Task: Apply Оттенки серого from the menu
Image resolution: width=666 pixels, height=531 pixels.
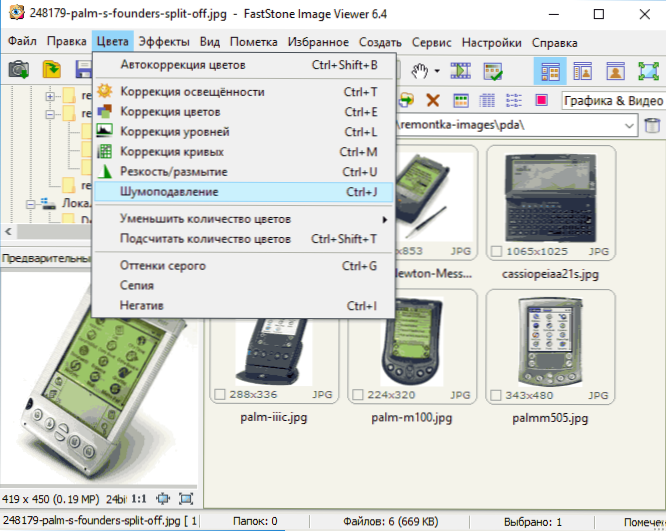Action: coord(244,266)
